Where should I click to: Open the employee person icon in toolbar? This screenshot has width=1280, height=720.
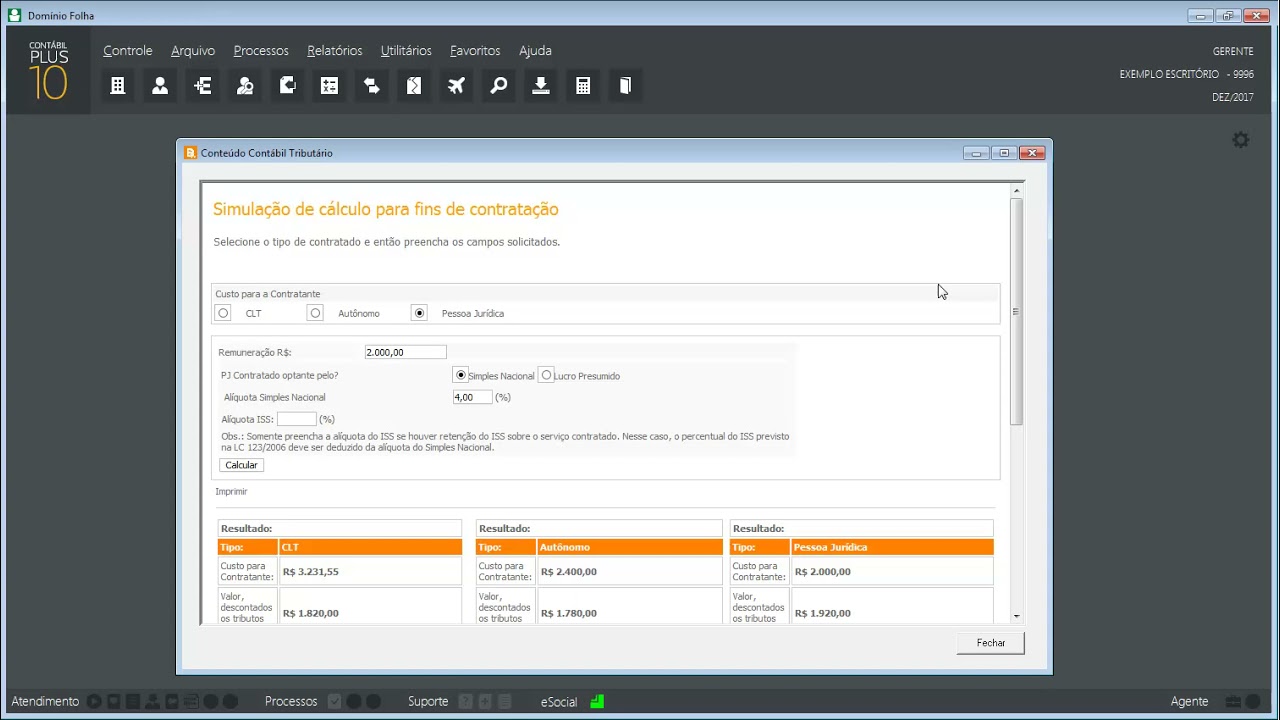point(160,86)
